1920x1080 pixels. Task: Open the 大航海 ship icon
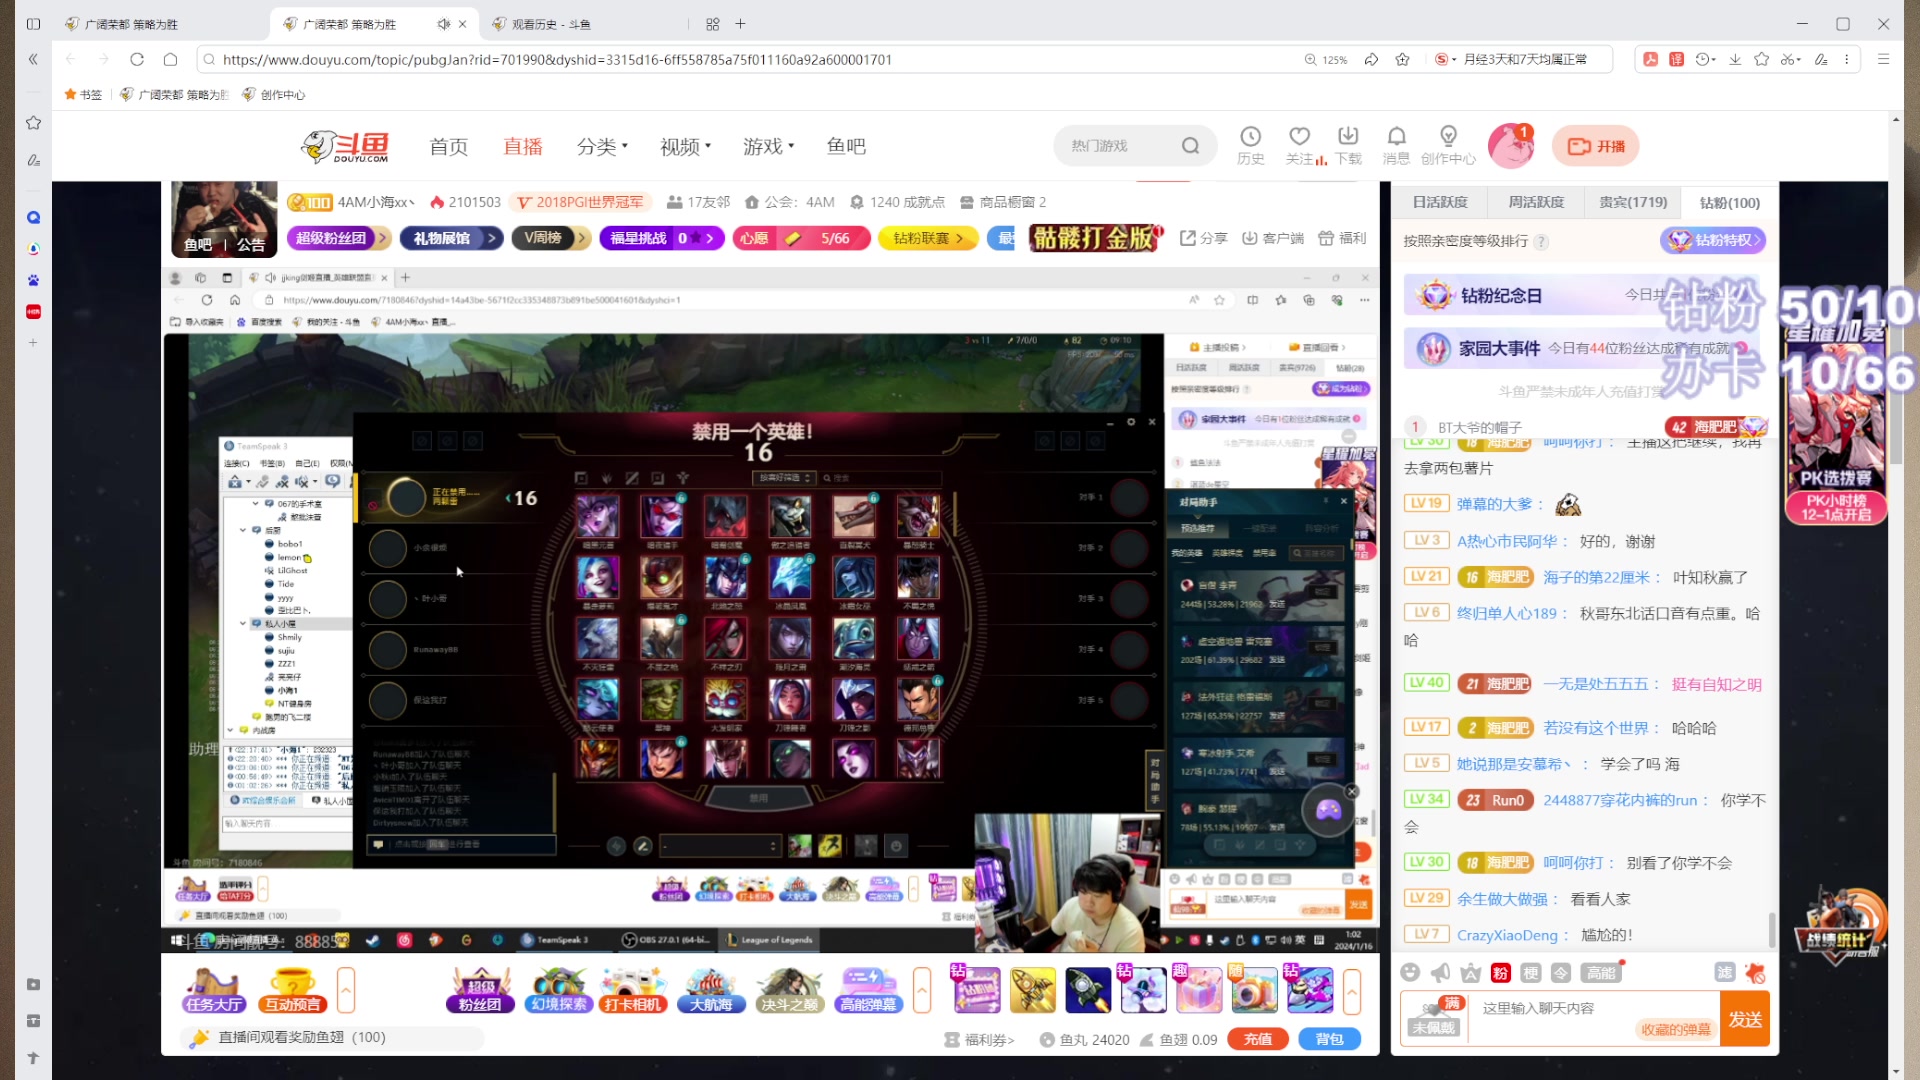pyautogui.click(x=711, y=990)
